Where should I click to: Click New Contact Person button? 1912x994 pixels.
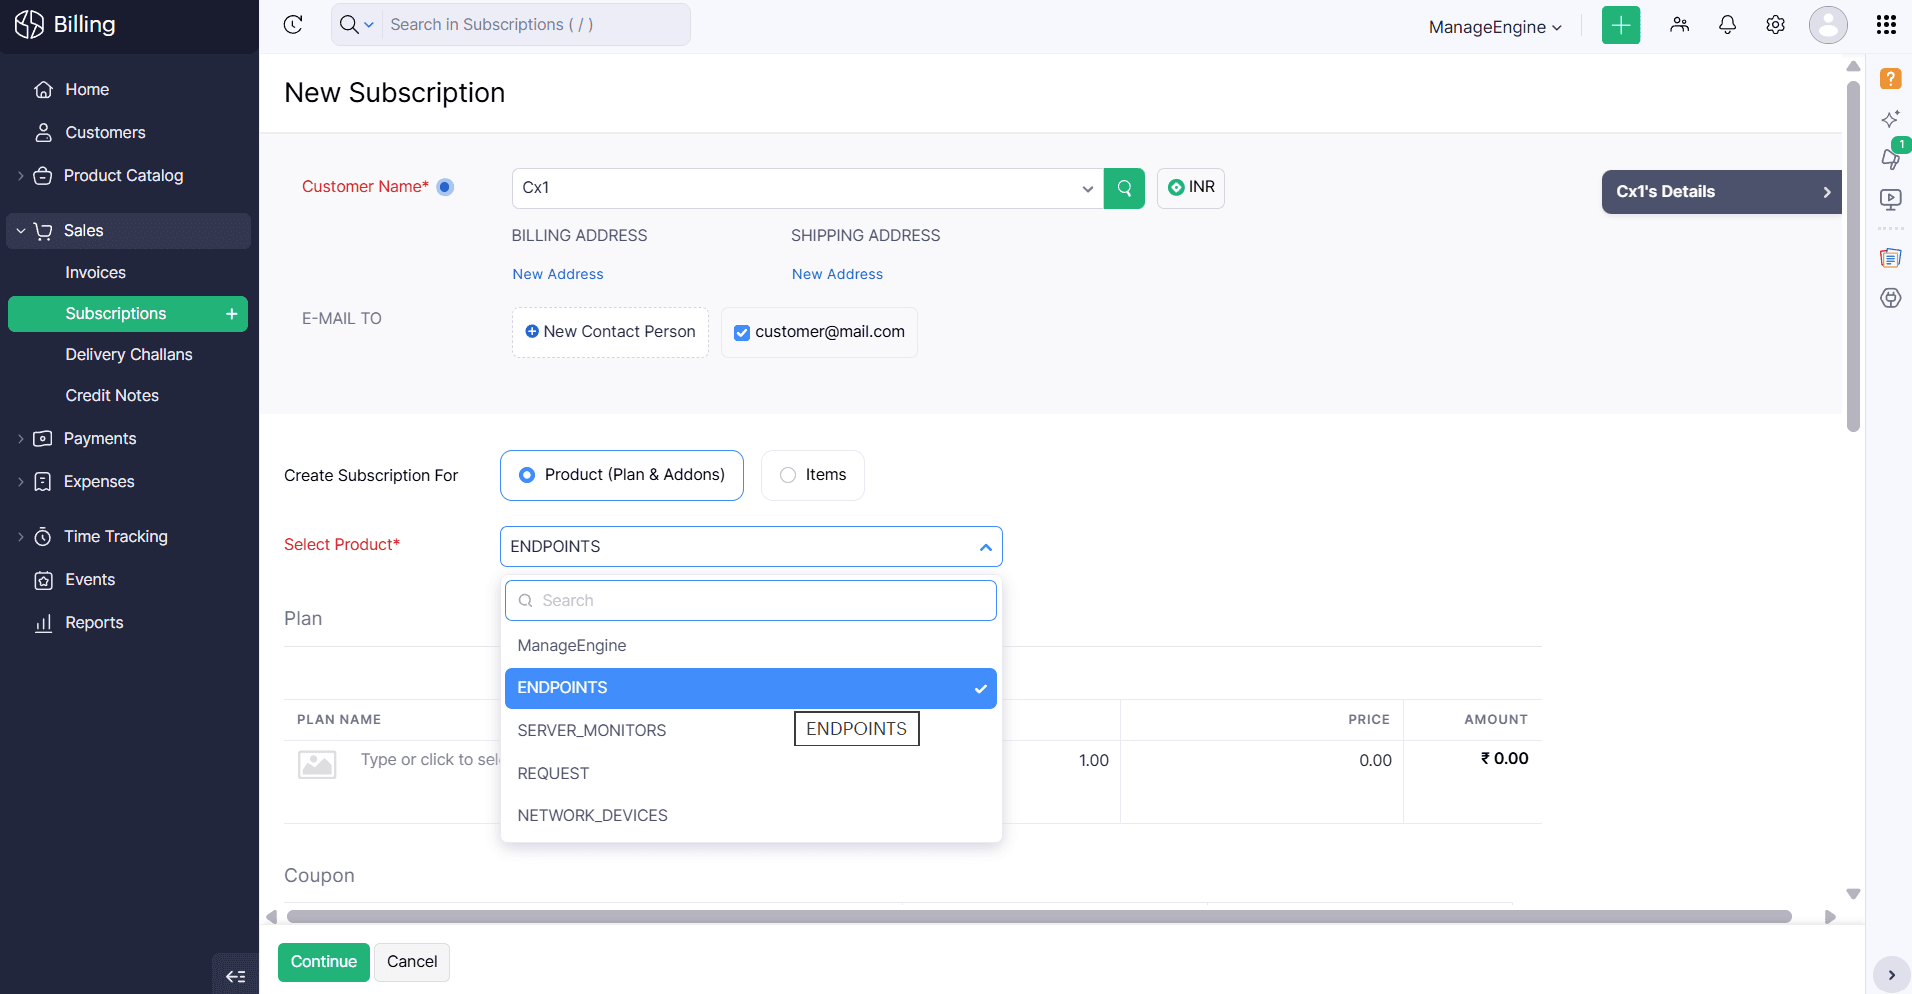(x=610, y=332)
